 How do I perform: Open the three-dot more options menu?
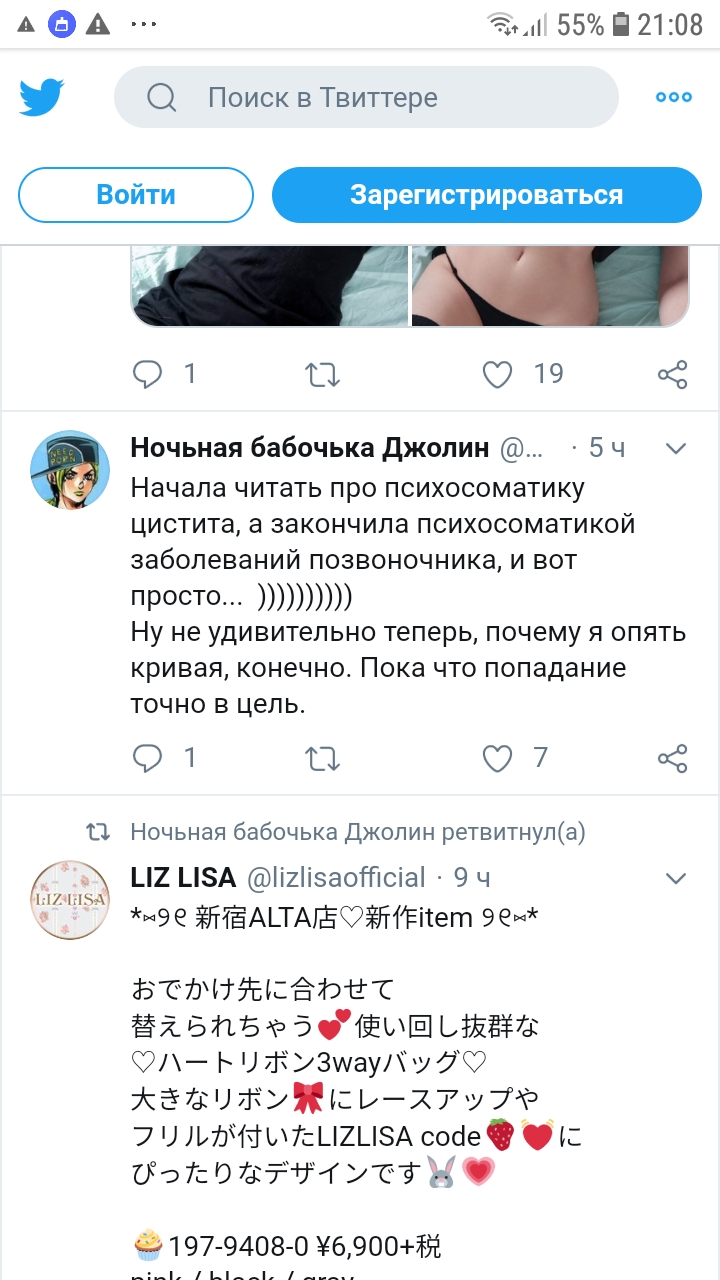click(x=673, y=97)
